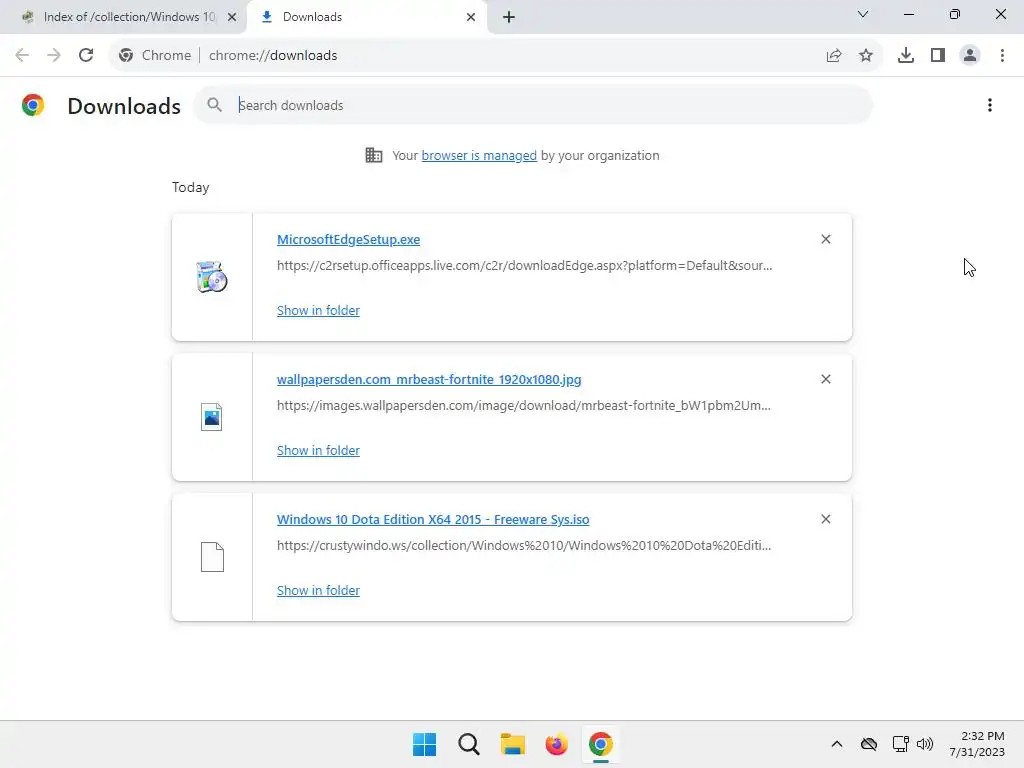Screen dimensions: 1024x768
Task: Open File Explorer from the taskbar
Action: pos(513,744)
